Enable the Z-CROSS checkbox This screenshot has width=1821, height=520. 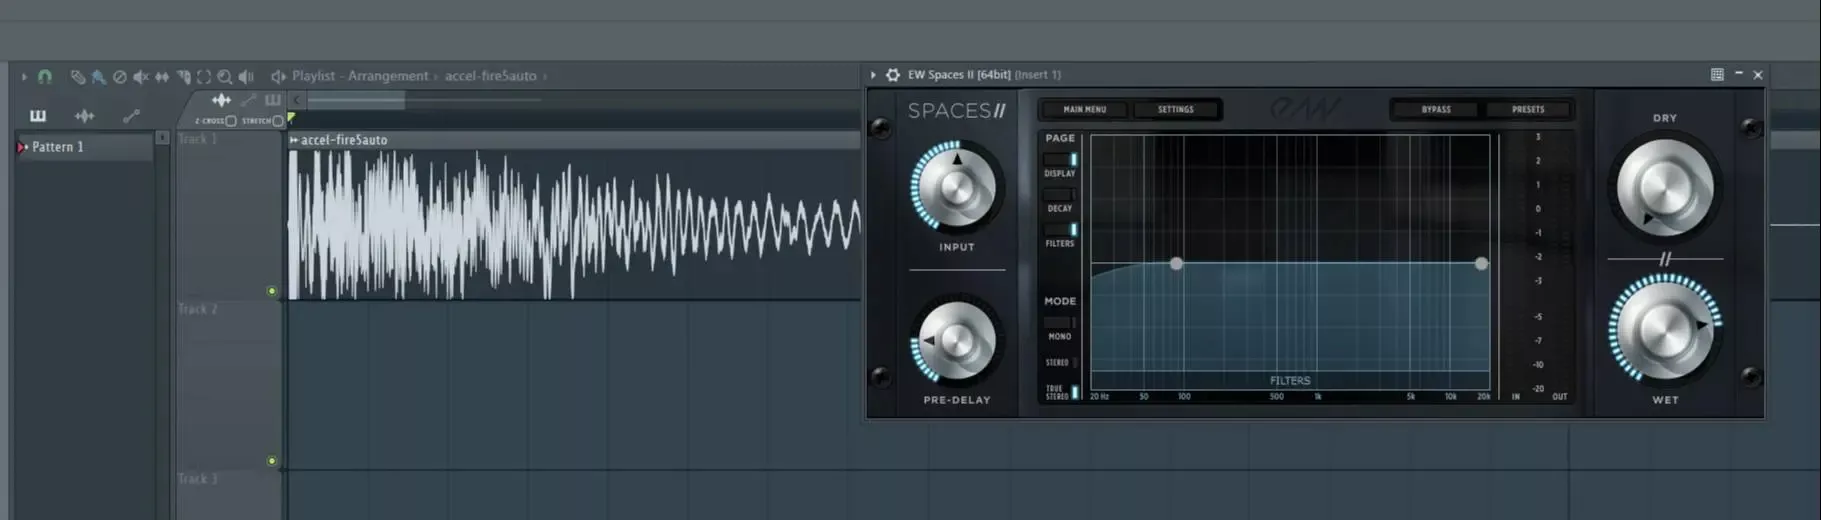(x=231, y=121)
